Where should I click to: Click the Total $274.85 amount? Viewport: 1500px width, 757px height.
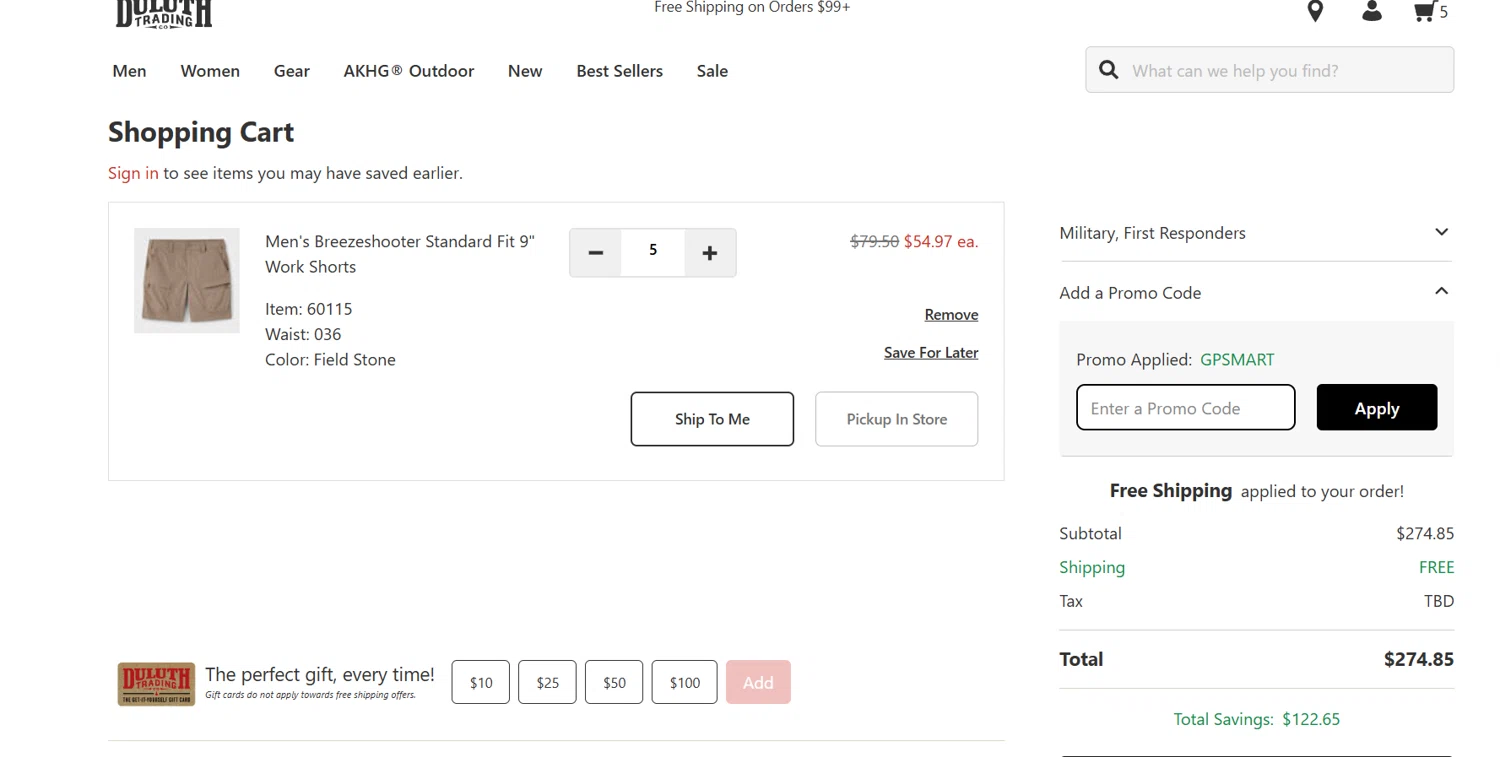click(x=1419, y=659)
